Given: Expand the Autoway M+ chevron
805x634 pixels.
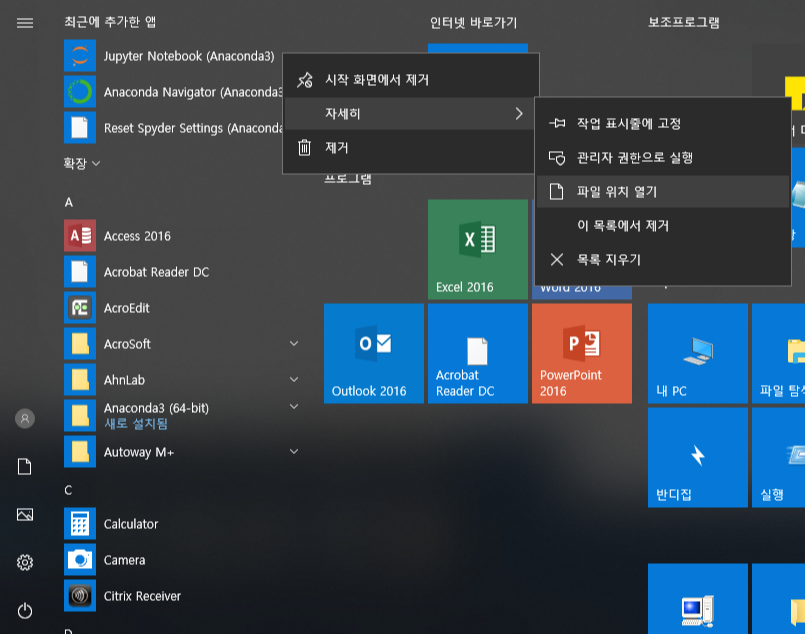Looking at the screenshot, I should pos(294,451).
